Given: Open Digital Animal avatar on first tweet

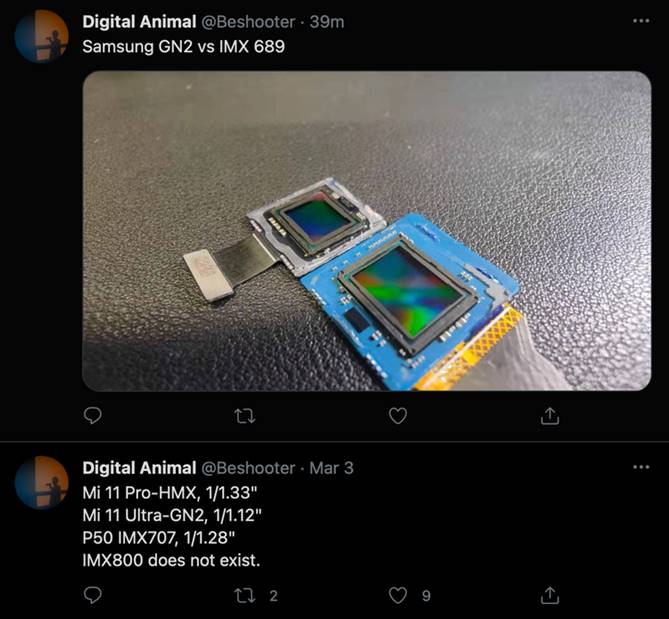Looking at the screenshot, I should 41,36.
